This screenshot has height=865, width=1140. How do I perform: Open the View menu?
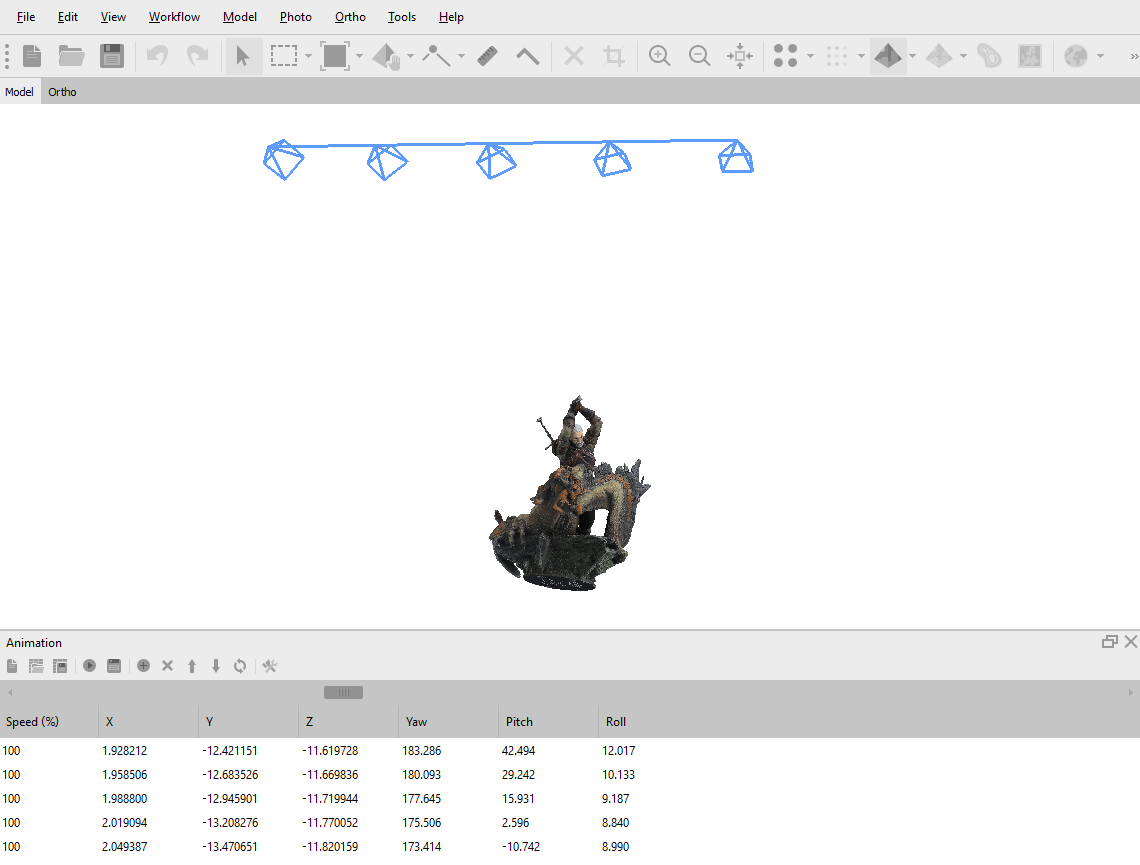pos(113,17)
